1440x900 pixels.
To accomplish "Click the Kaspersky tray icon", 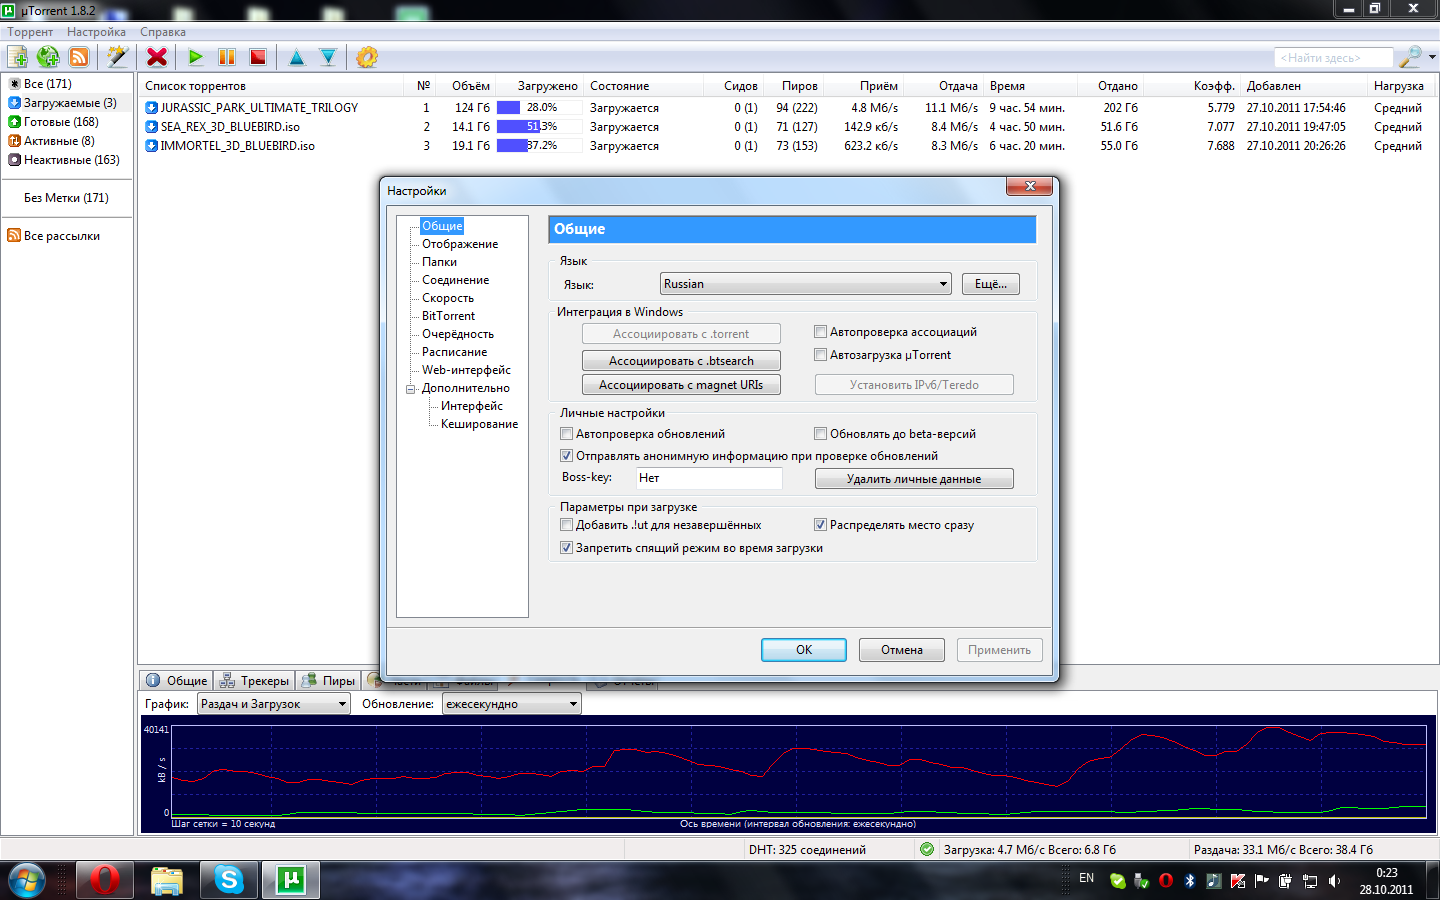I will 1238,881.
